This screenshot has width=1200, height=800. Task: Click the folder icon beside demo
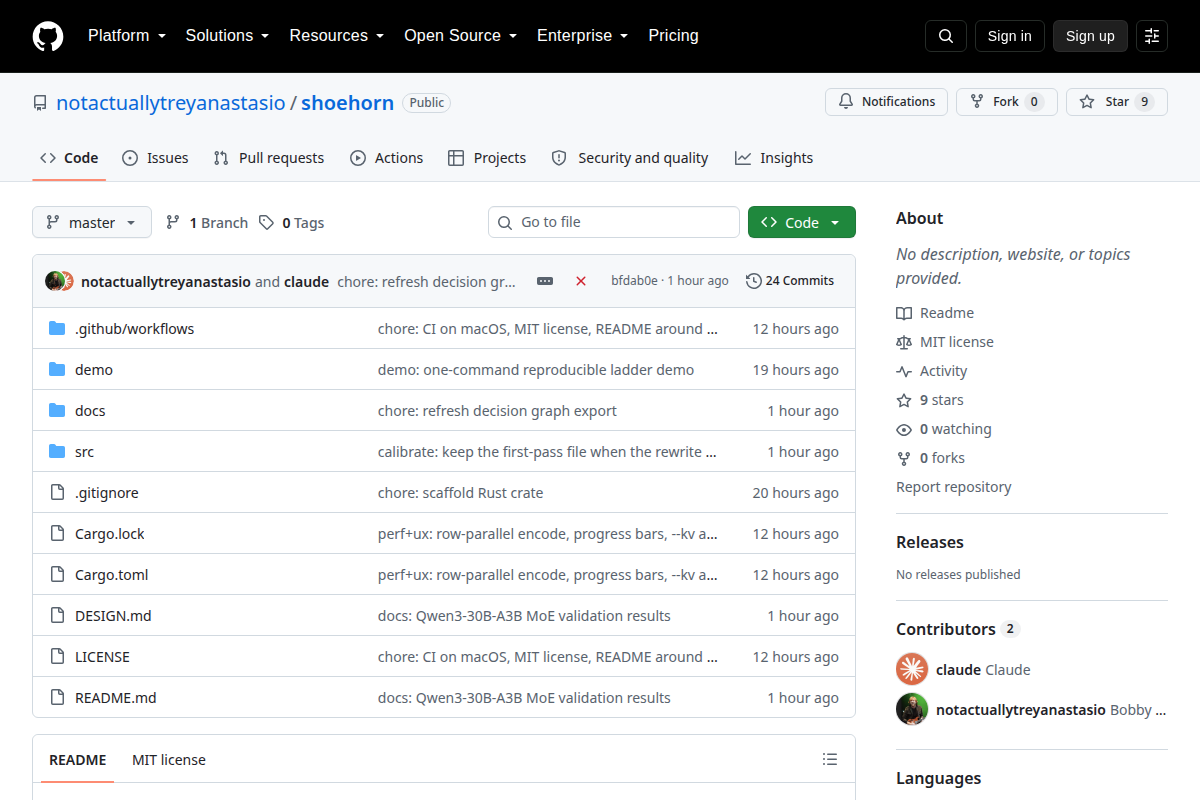57,370
